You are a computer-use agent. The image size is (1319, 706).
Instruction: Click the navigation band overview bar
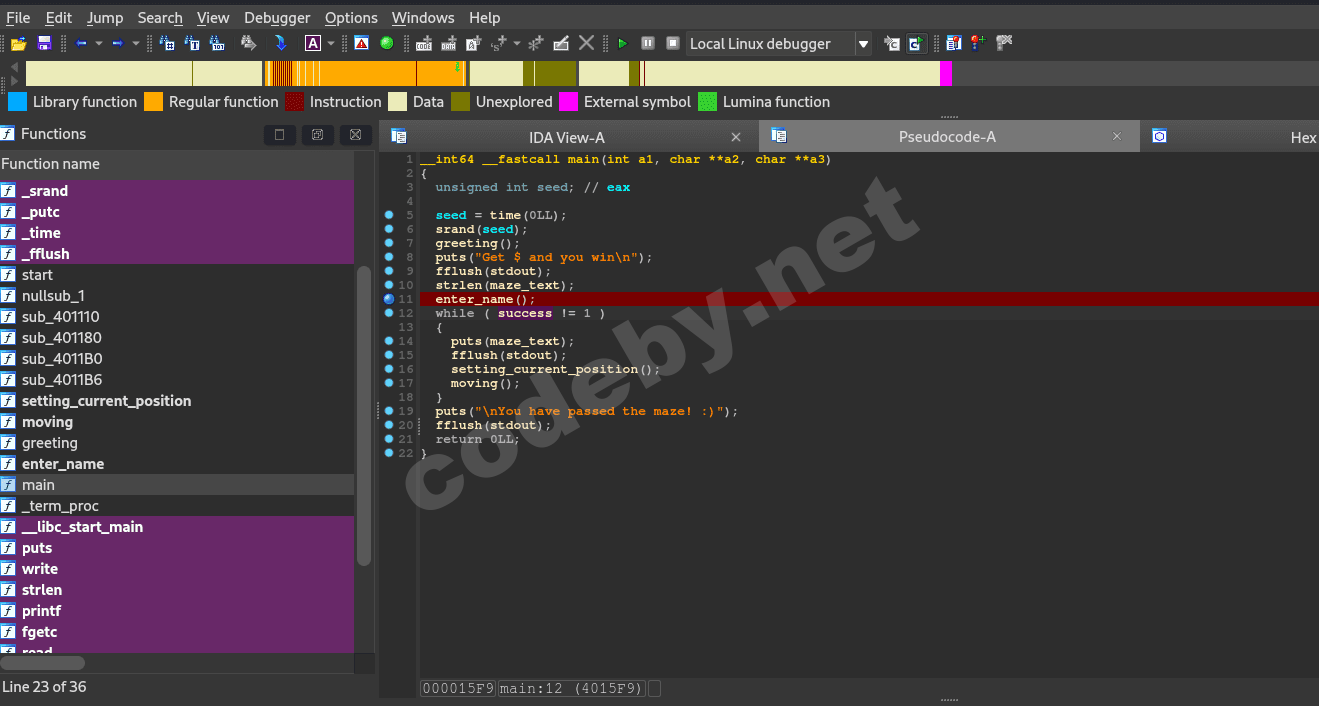pyautogui.click(x=600, y=74)
